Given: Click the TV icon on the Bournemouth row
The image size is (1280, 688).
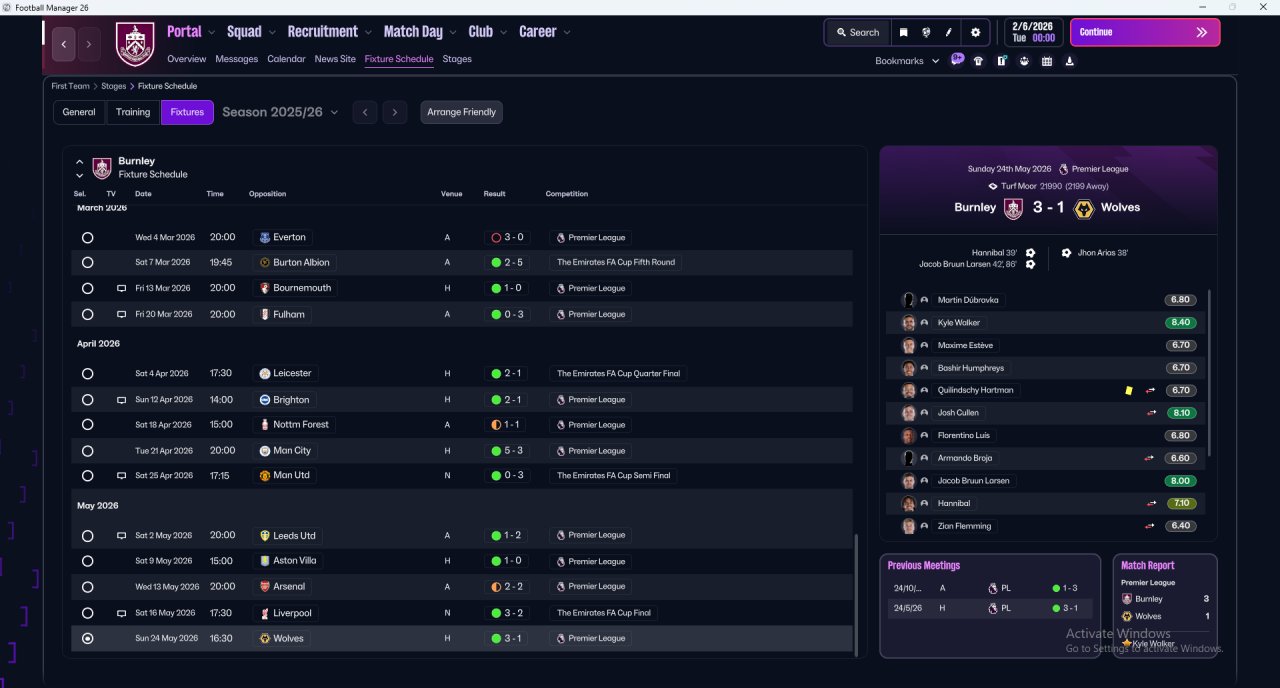Looking at the screenshot, I should pos(121,288).
